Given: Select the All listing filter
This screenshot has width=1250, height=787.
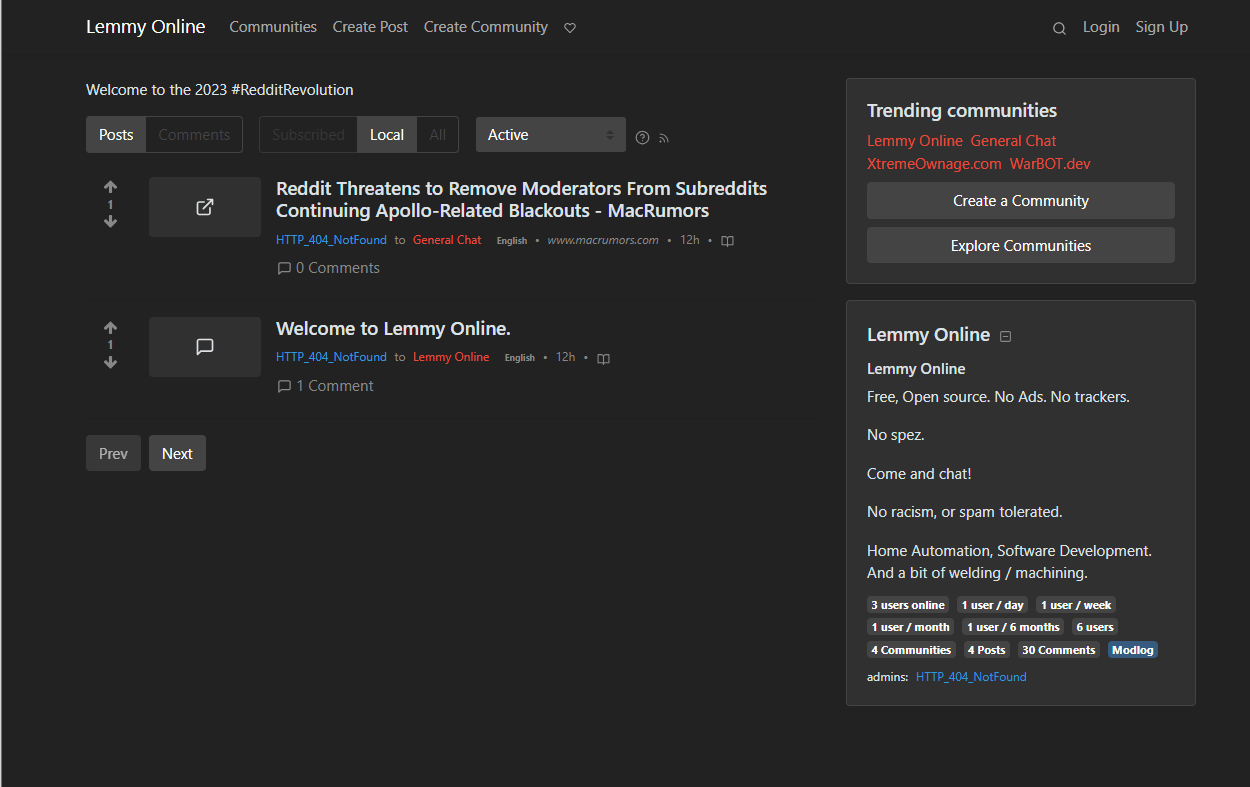Looking at the screenshot, I should pyautogui.click(x=438, y=135).
